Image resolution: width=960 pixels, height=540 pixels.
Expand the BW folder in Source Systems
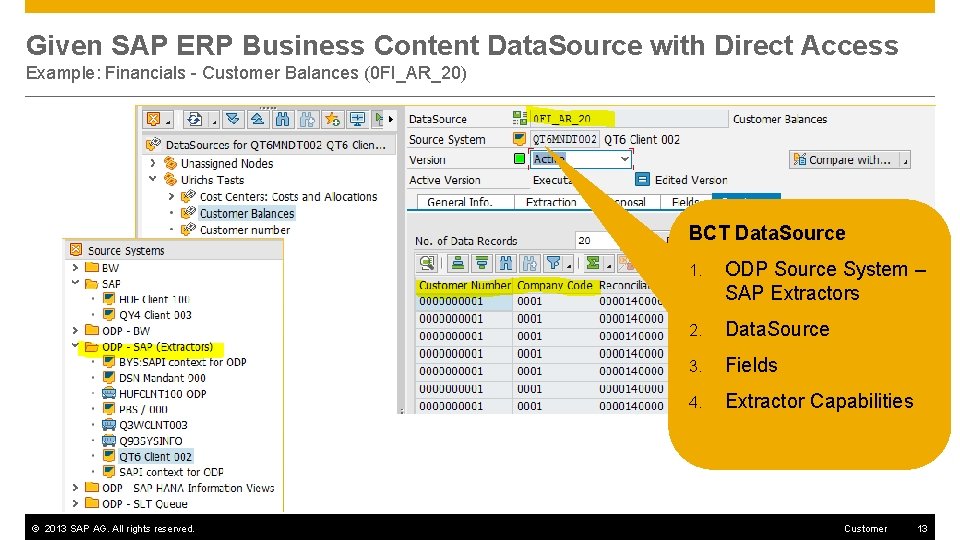point(75,268)
